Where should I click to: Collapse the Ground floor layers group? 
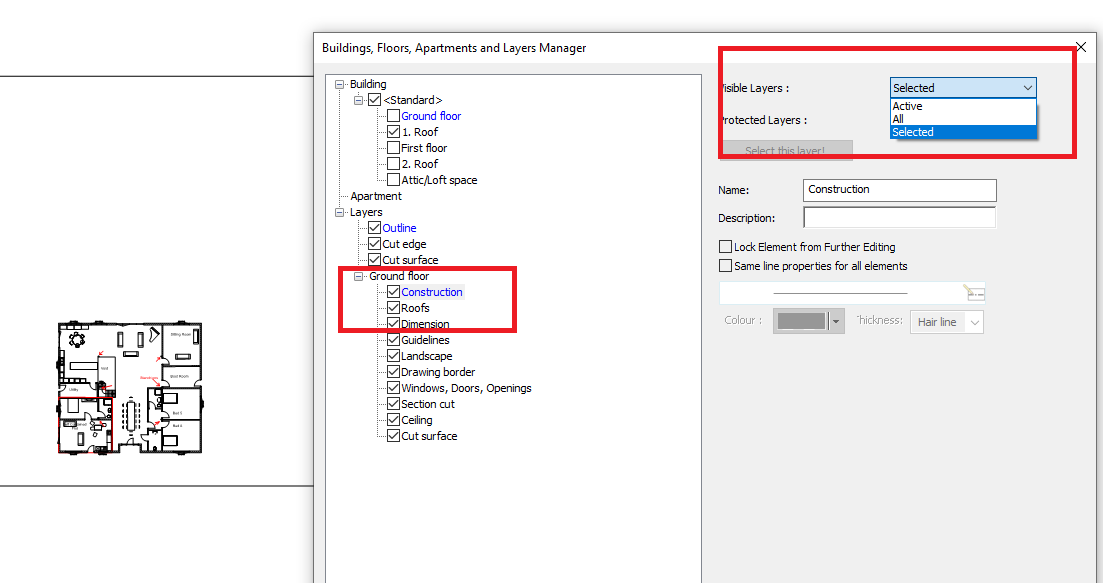coord(359,276)
